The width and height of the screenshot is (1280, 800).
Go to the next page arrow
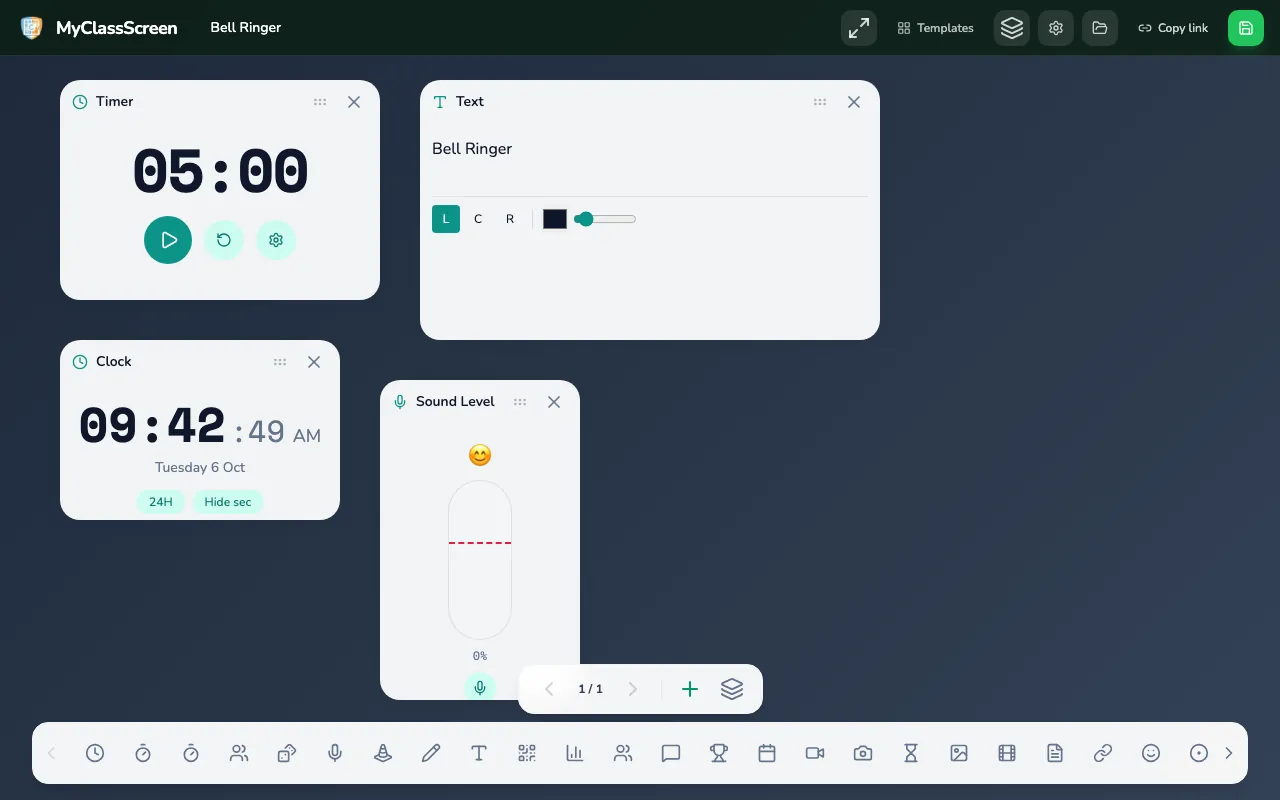pos(633,689)
